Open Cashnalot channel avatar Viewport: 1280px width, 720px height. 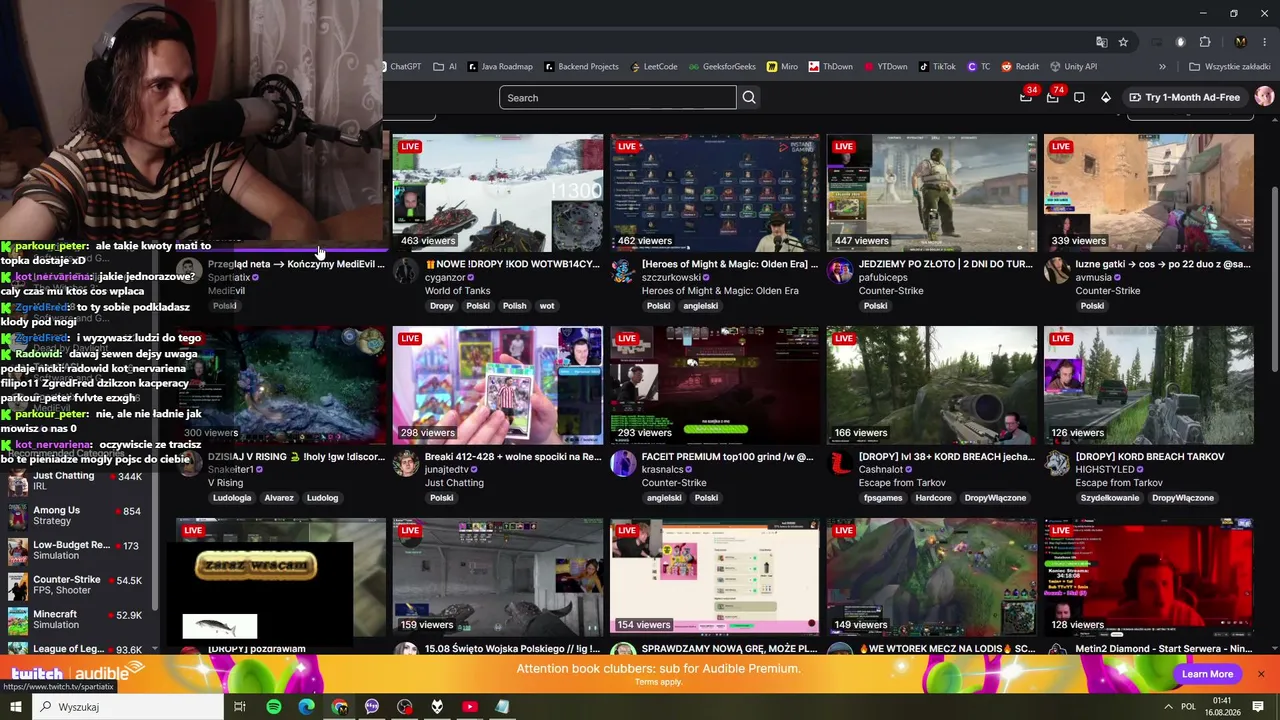point(840,463)
